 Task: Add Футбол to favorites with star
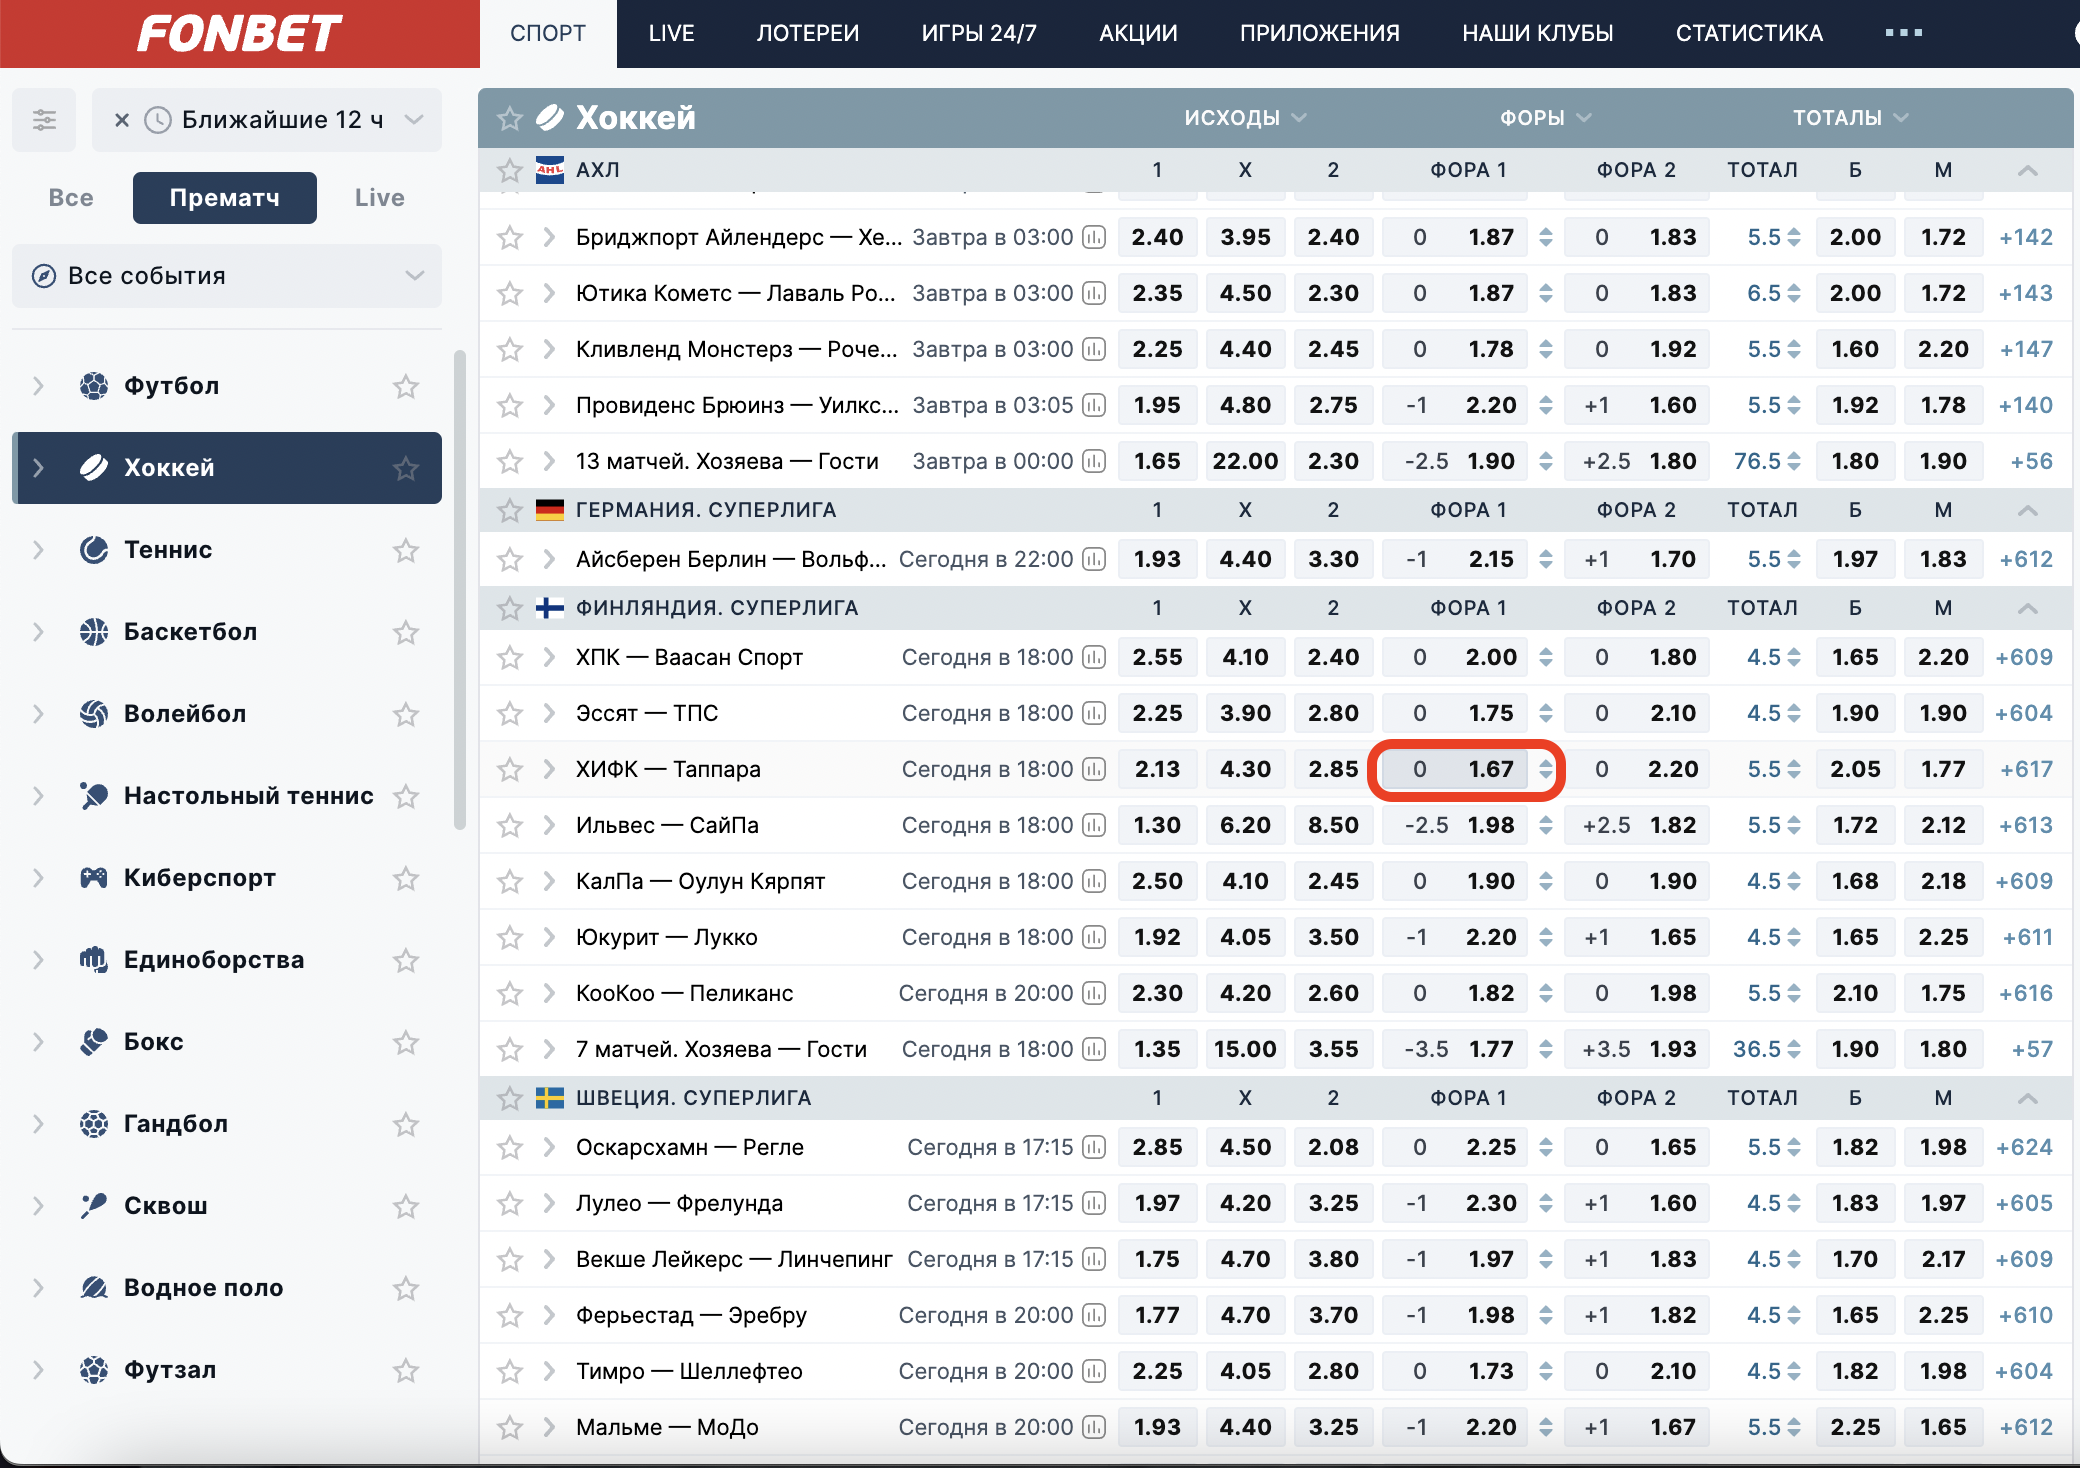point(405,386)
